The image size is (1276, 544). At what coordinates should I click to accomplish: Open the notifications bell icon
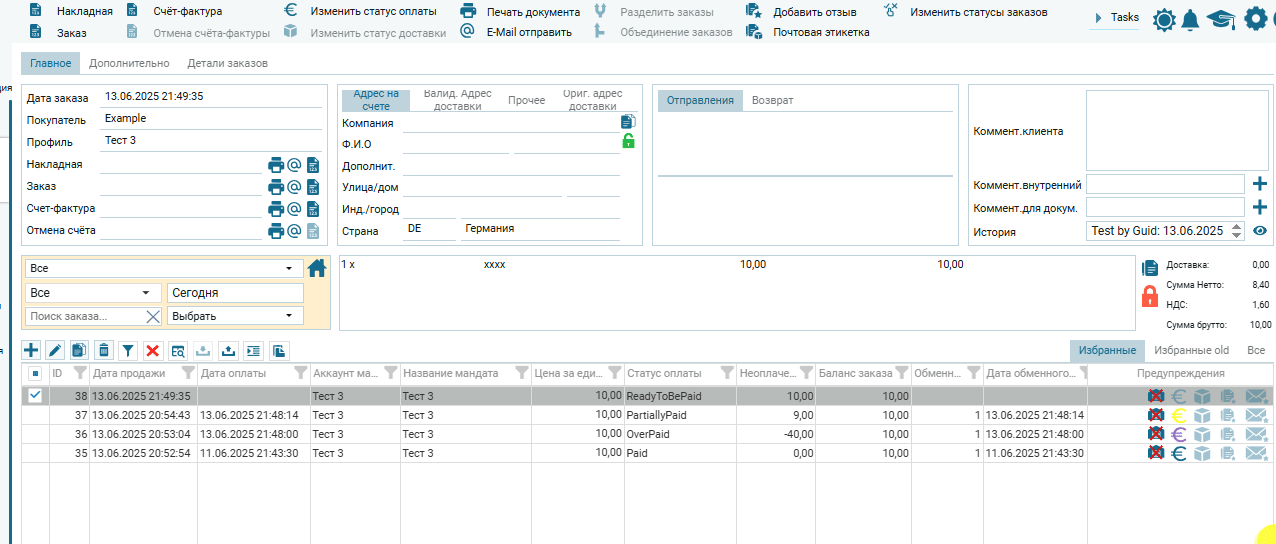(x=1190, y=20)
